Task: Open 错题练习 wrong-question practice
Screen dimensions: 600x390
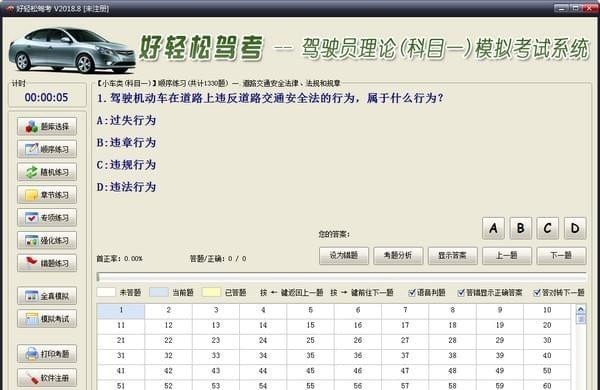Action: [47, 263]
